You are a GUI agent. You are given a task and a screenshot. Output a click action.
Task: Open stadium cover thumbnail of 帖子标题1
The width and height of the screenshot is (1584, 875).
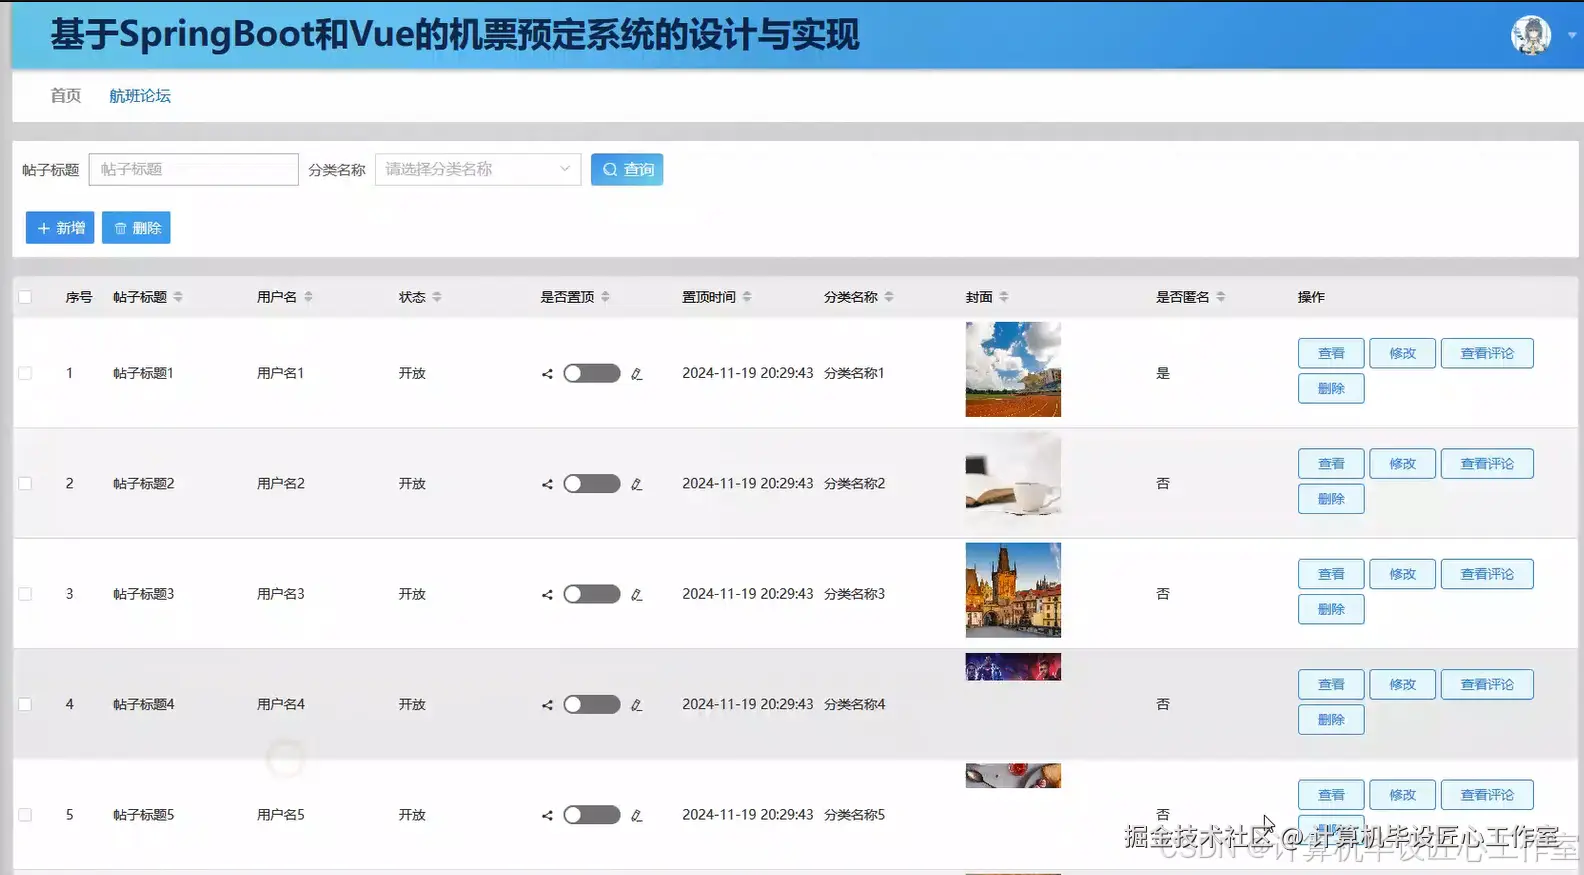(x=1013, y=369)
